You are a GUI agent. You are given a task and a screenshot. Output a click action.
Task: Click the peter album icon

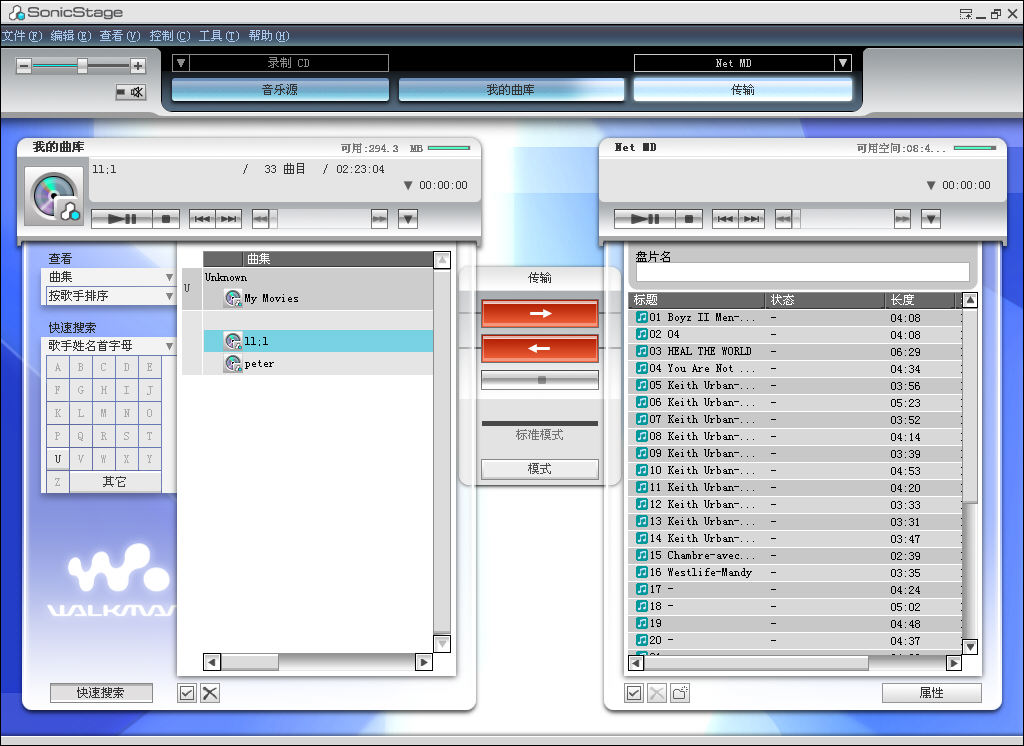click(x=232, y=363)
